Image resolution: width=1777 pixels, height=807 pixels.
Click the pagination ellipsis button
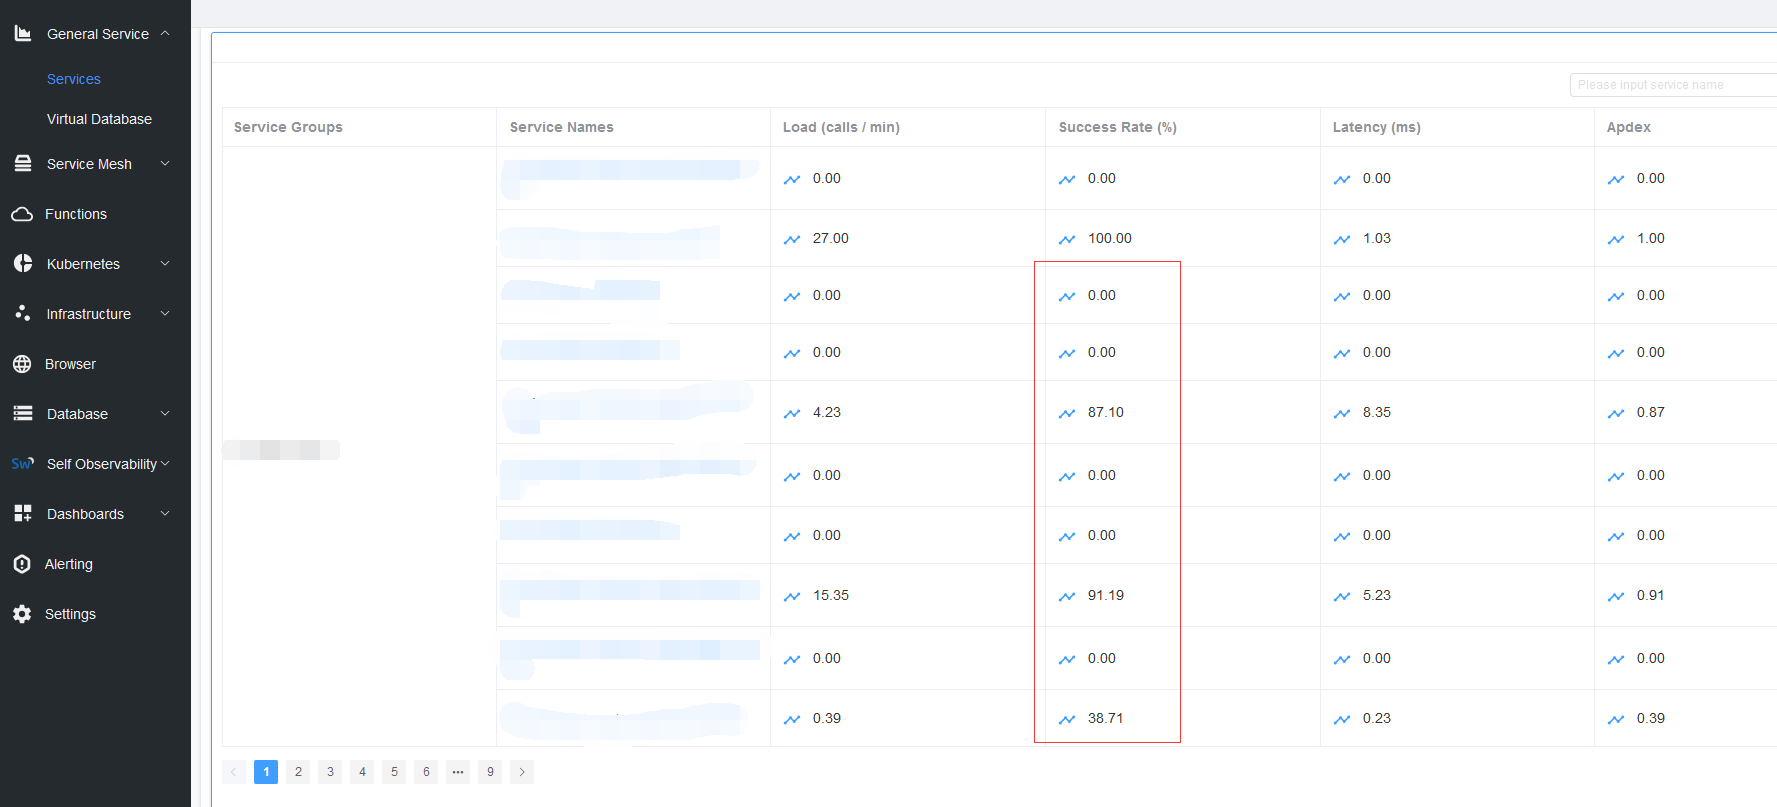click(458, 772)
